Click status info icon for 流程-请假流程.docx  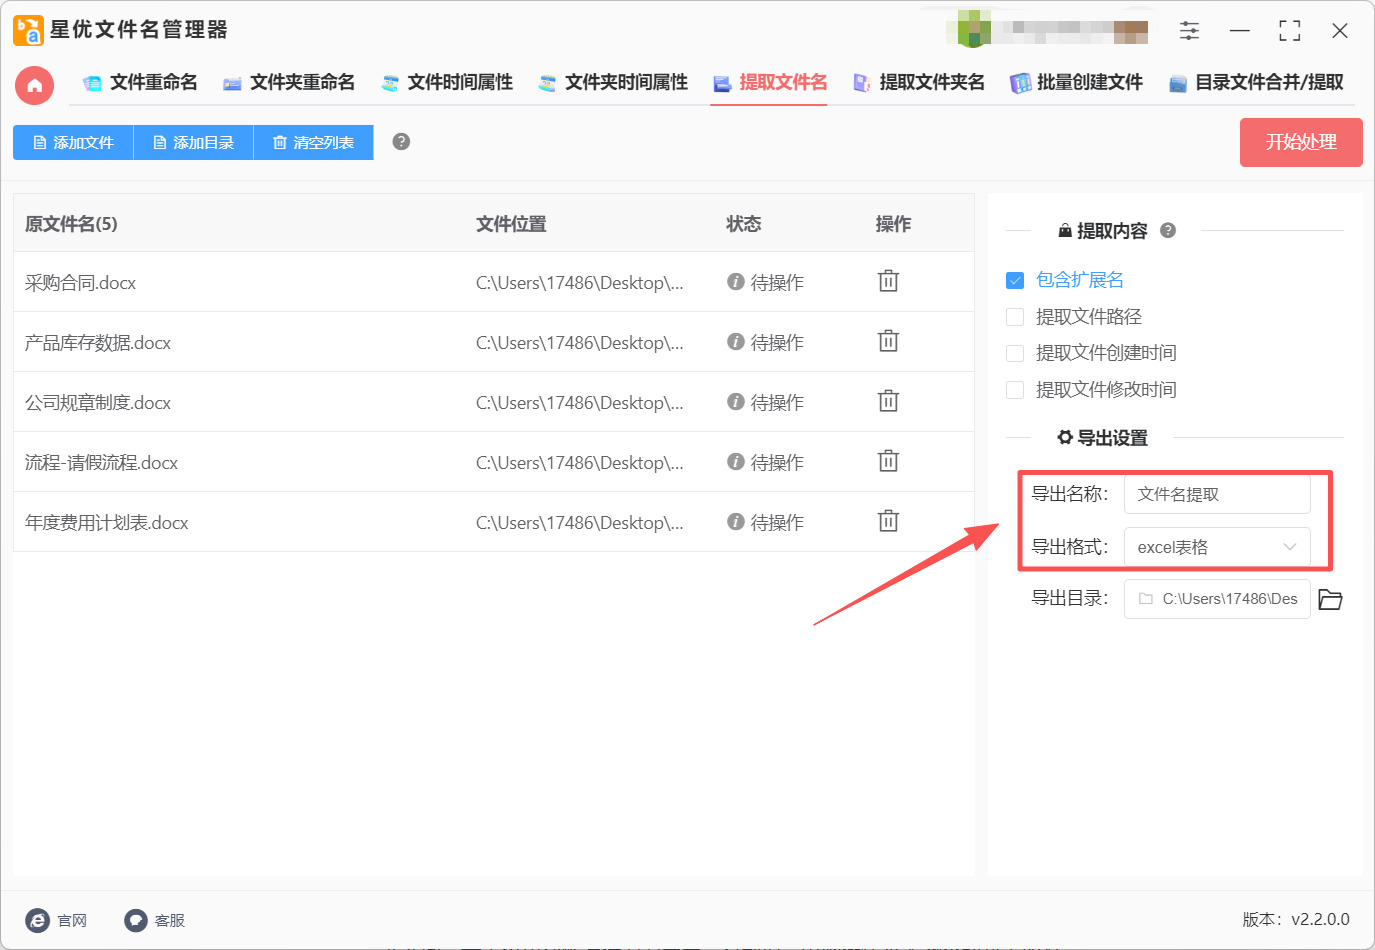tap(735, 462)
